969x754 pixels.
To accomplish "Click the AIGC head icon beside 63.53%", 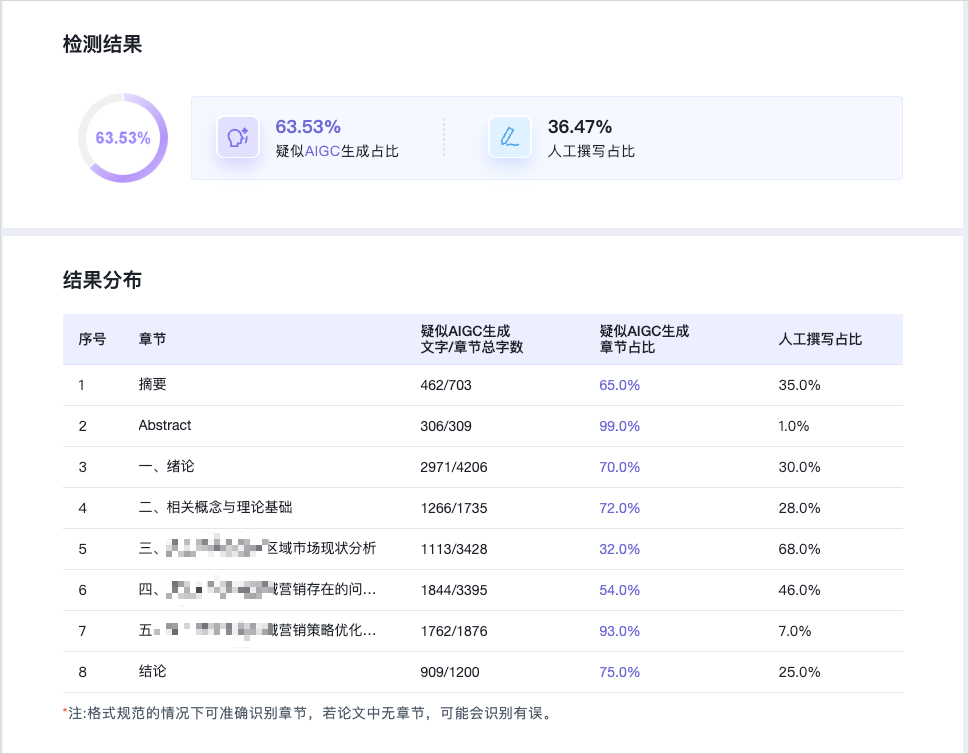I will click(x=238, y=137).
